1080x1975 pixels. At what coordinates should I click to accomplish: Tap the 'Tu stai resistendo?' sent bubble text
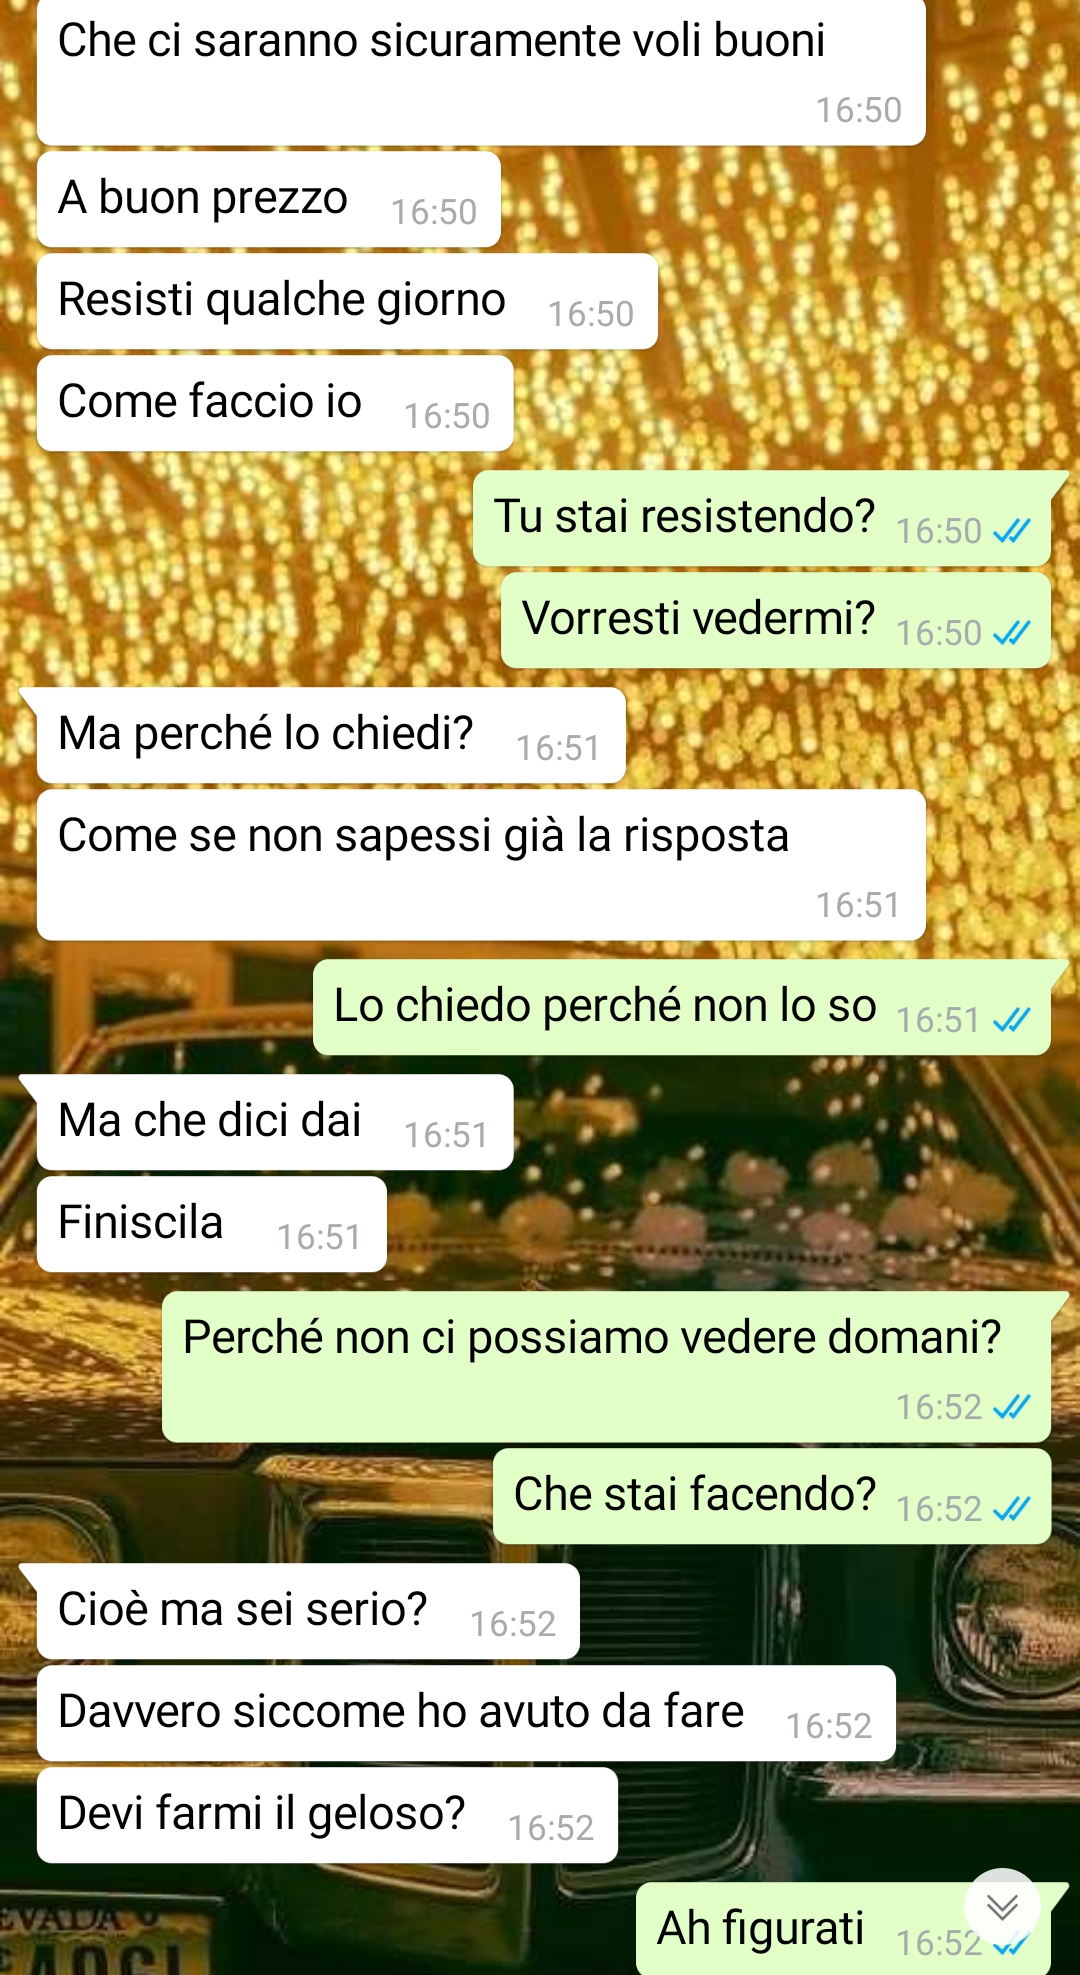[684, 517]
